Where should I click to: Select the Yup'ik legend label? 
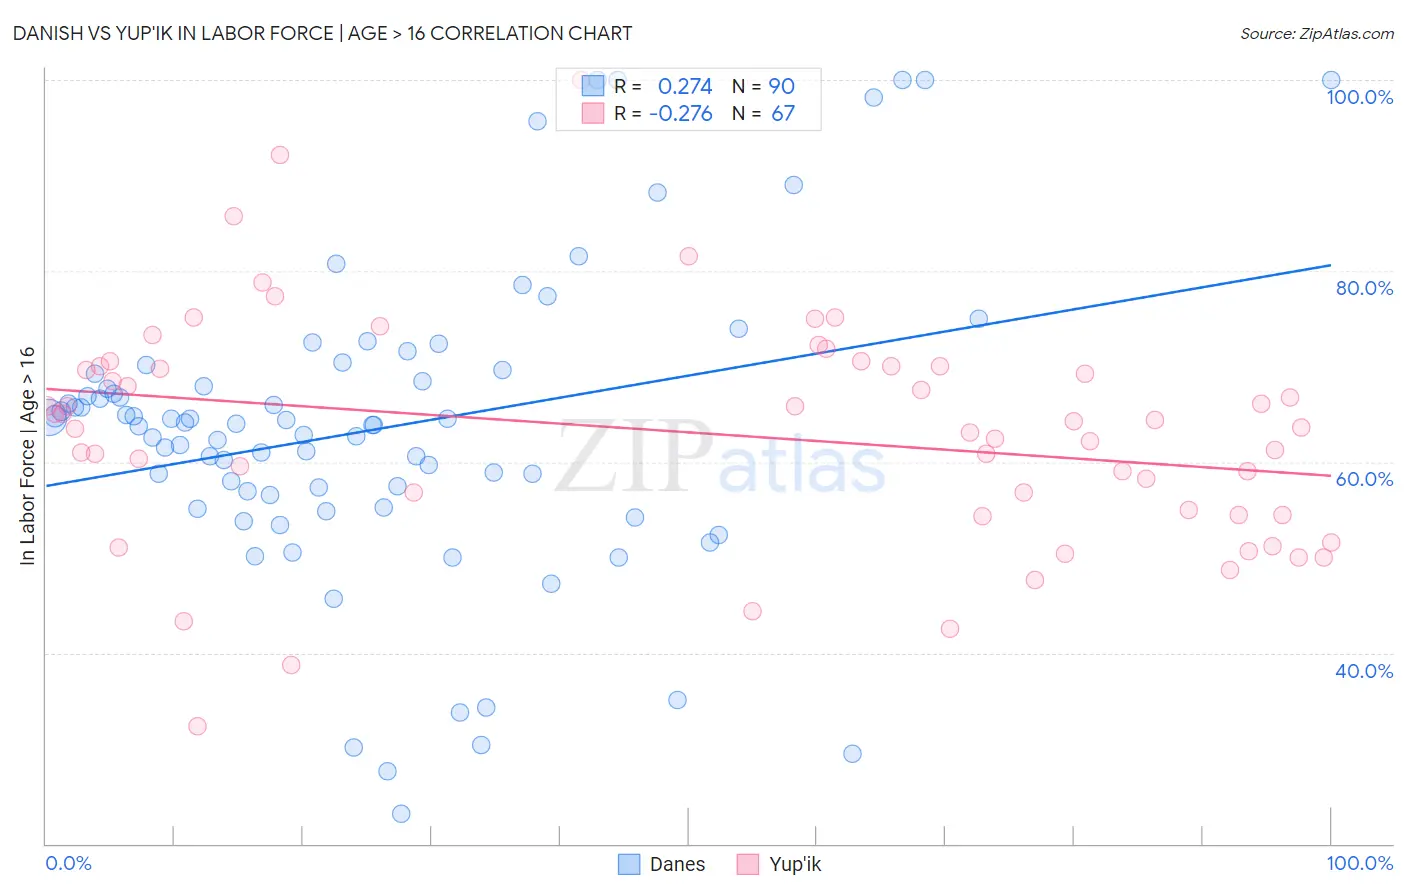pos(795,864)
